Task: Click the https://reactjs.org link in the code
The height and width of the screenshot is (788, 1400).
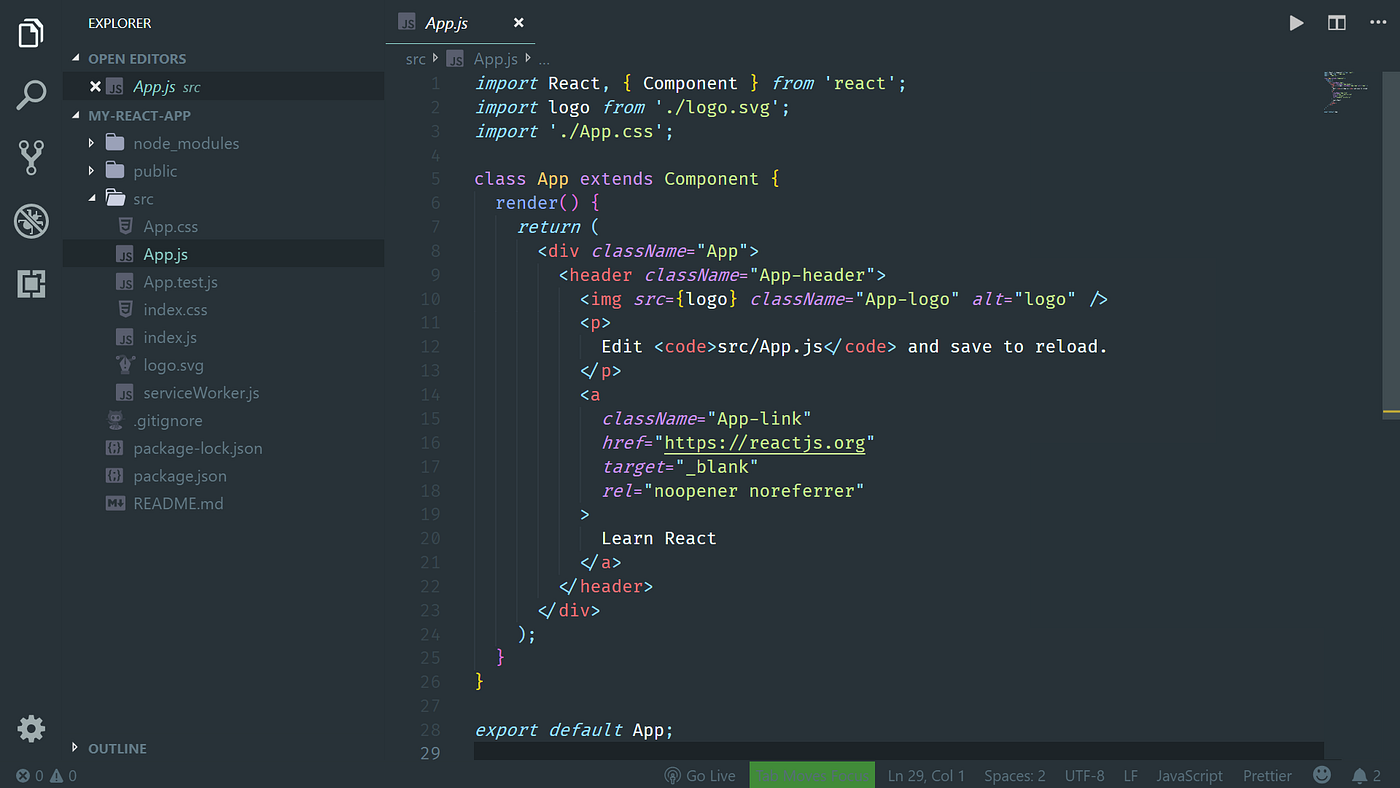Action: coord(765,442)
